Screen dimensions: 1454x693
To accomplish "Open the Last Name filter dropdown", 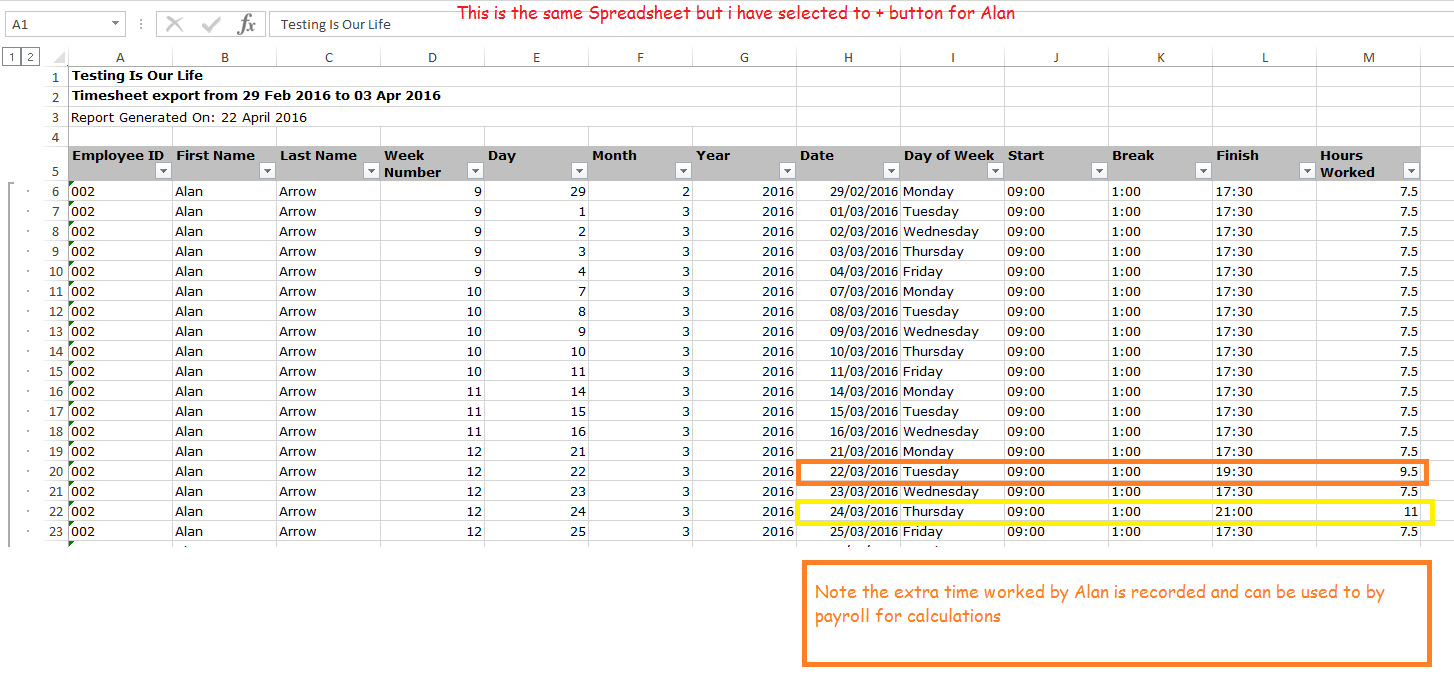I will (371, 171).
